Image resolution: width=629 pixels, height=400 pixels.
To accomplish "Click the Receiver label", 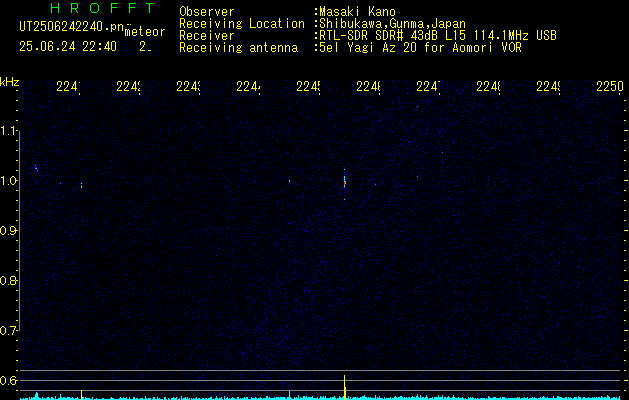I will [207, 36].
